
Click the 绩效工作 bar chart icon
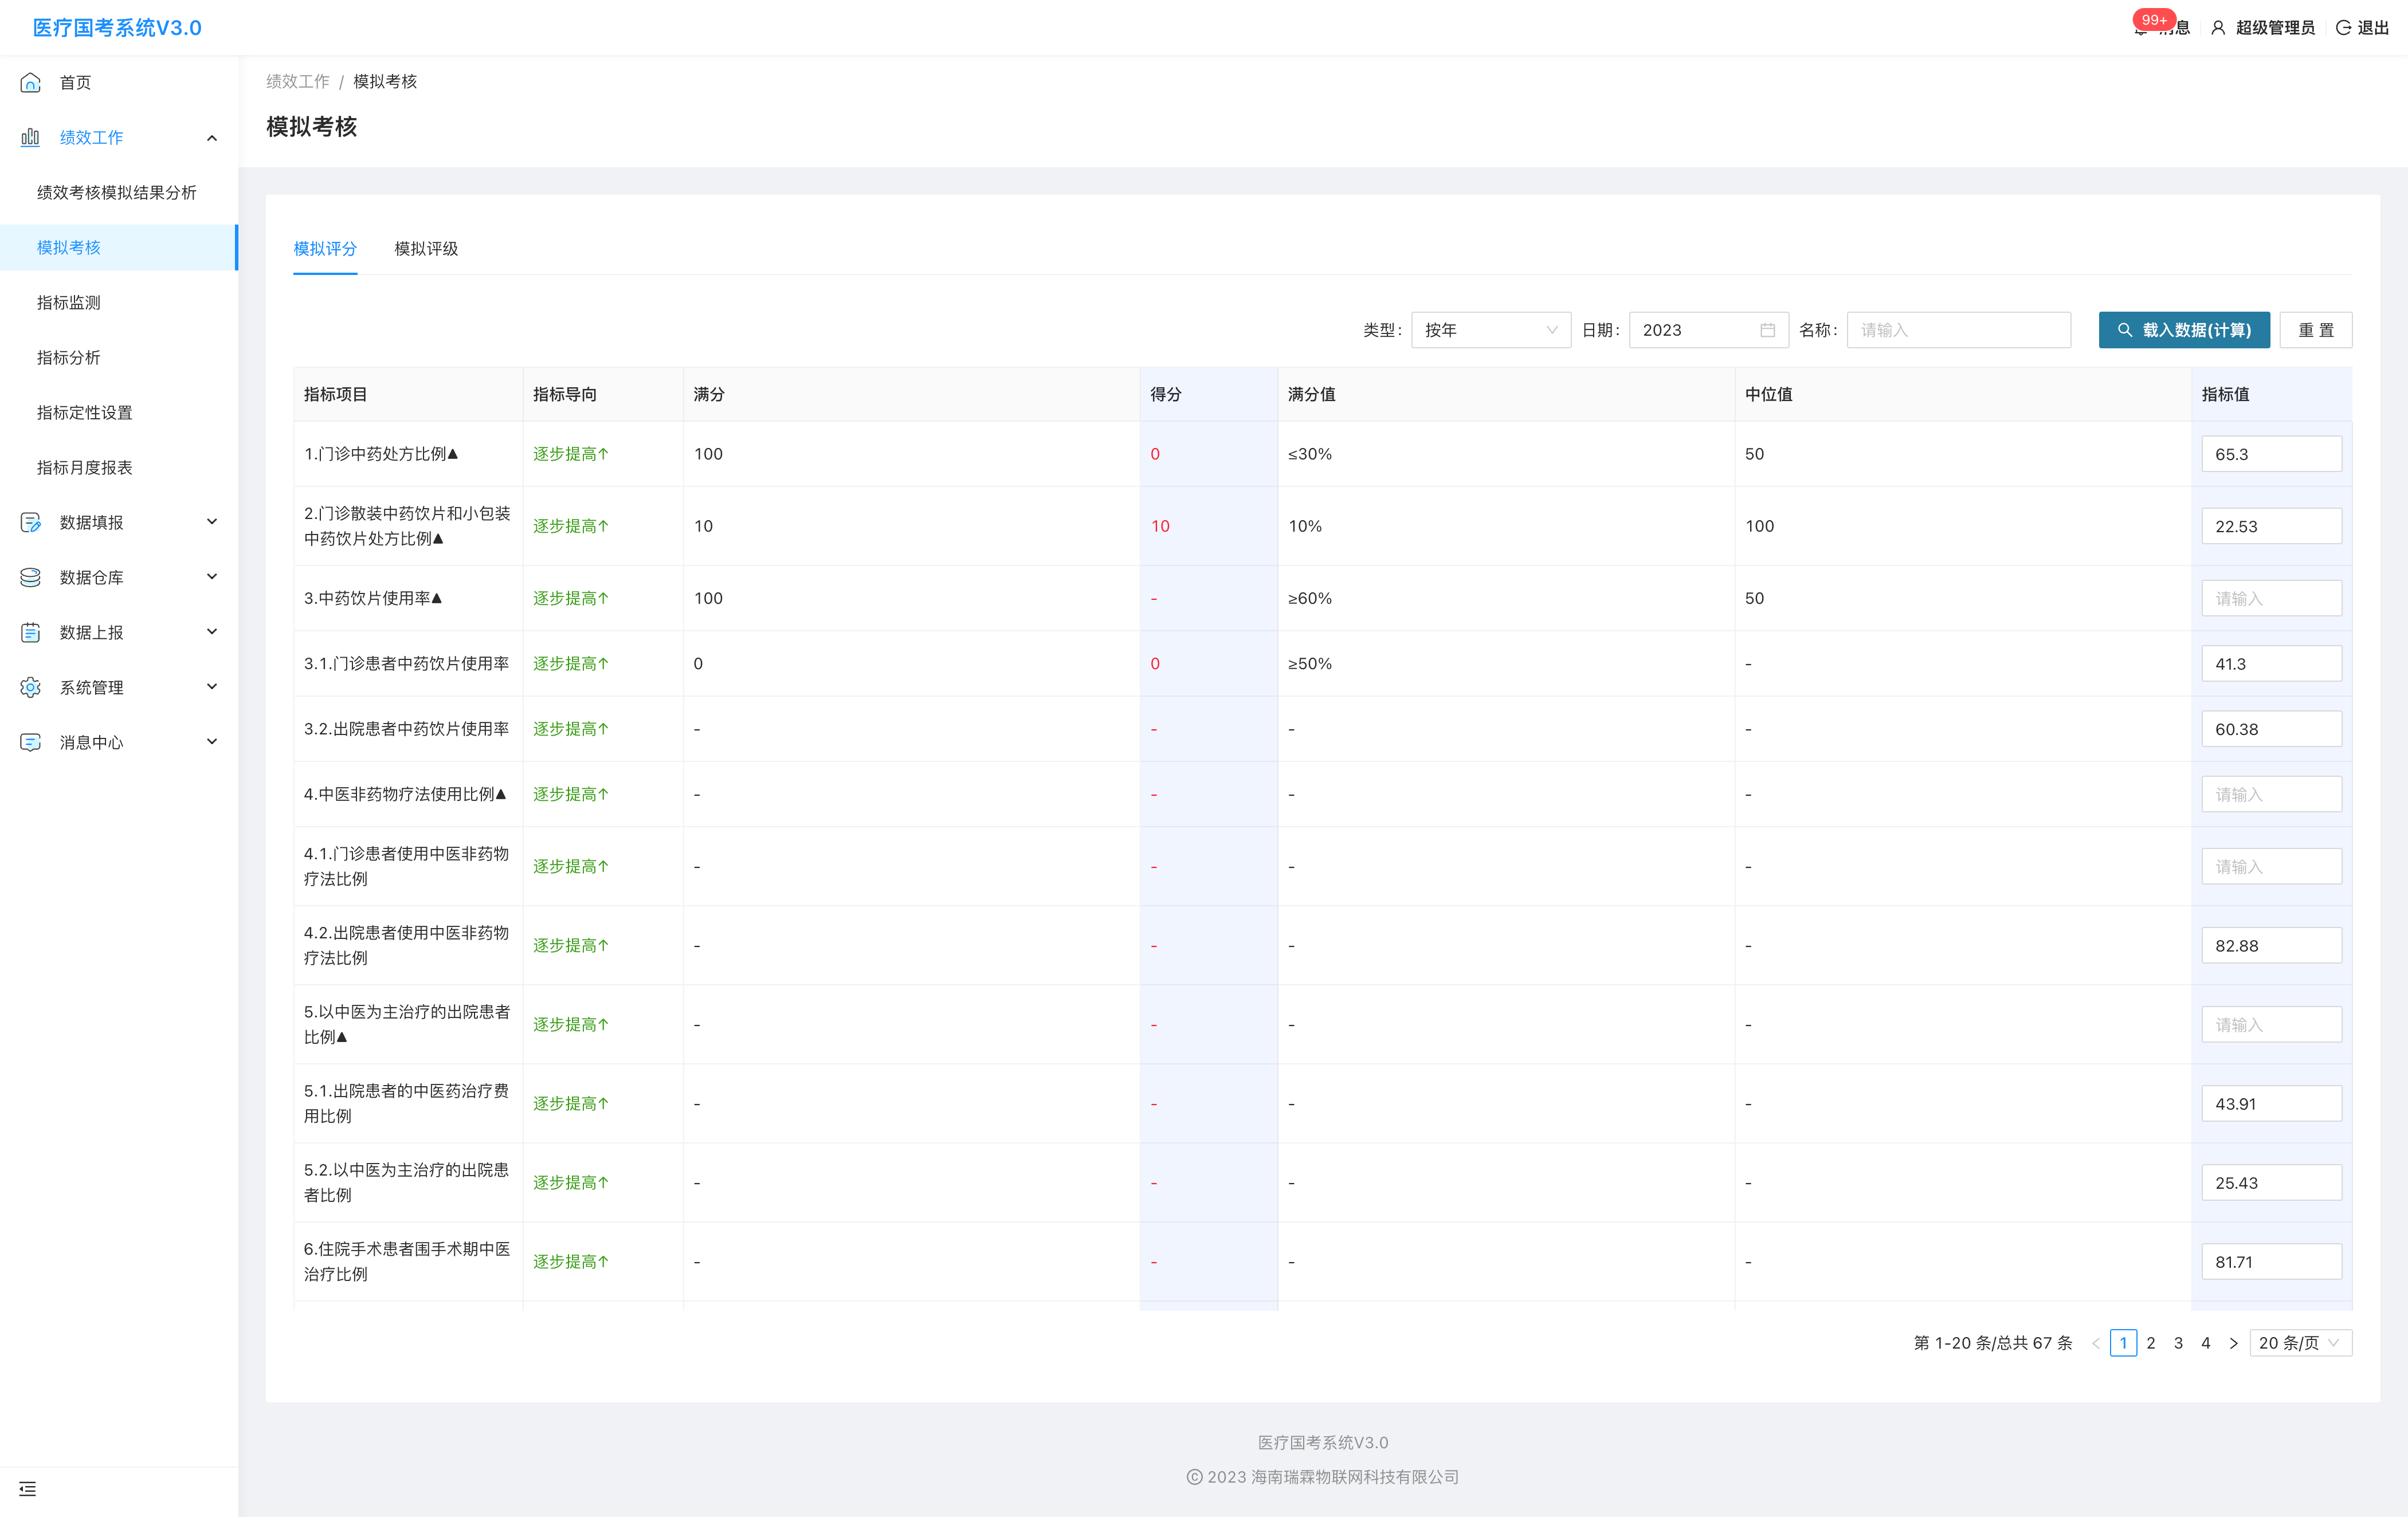(30, 137)
